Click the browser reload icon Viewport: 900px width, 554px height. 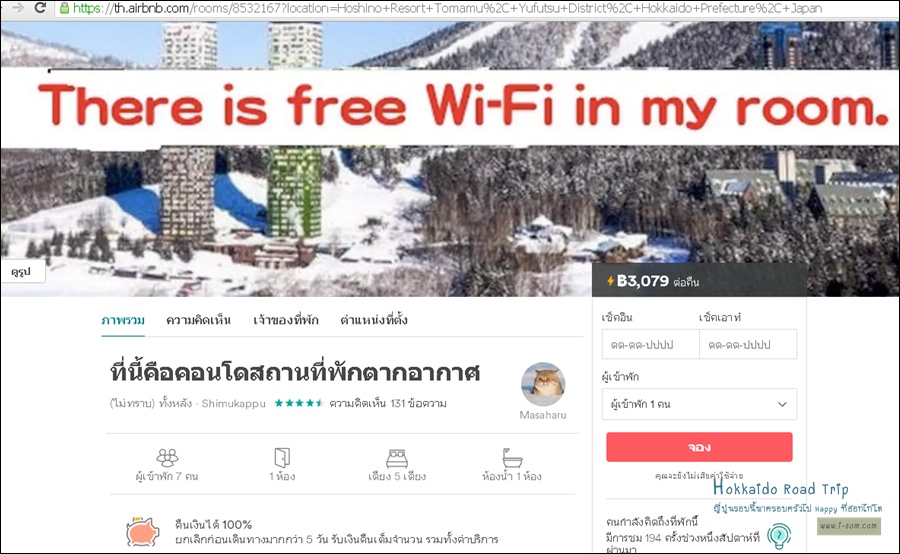pos(40,7)
